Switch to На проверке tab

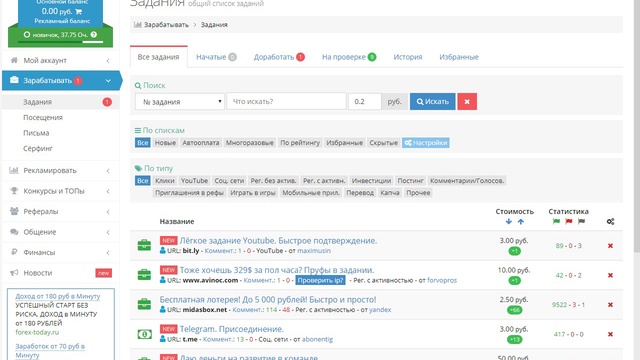[349, 57]
